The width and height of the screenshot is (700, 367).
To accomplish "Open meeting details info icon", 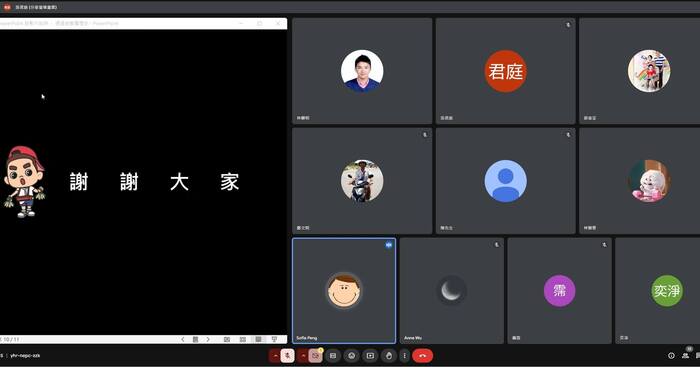I will click(671, 356).
